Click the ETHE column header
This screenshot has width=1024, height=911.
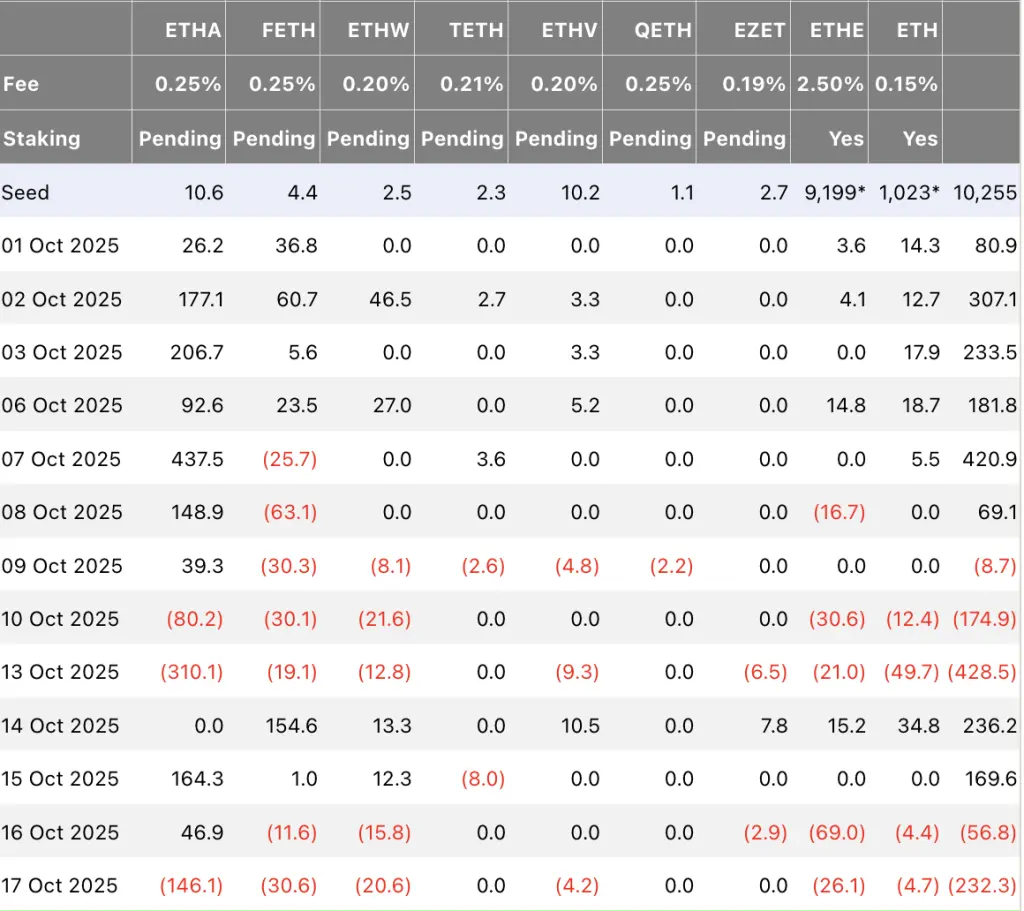click(x=836, y=30)
